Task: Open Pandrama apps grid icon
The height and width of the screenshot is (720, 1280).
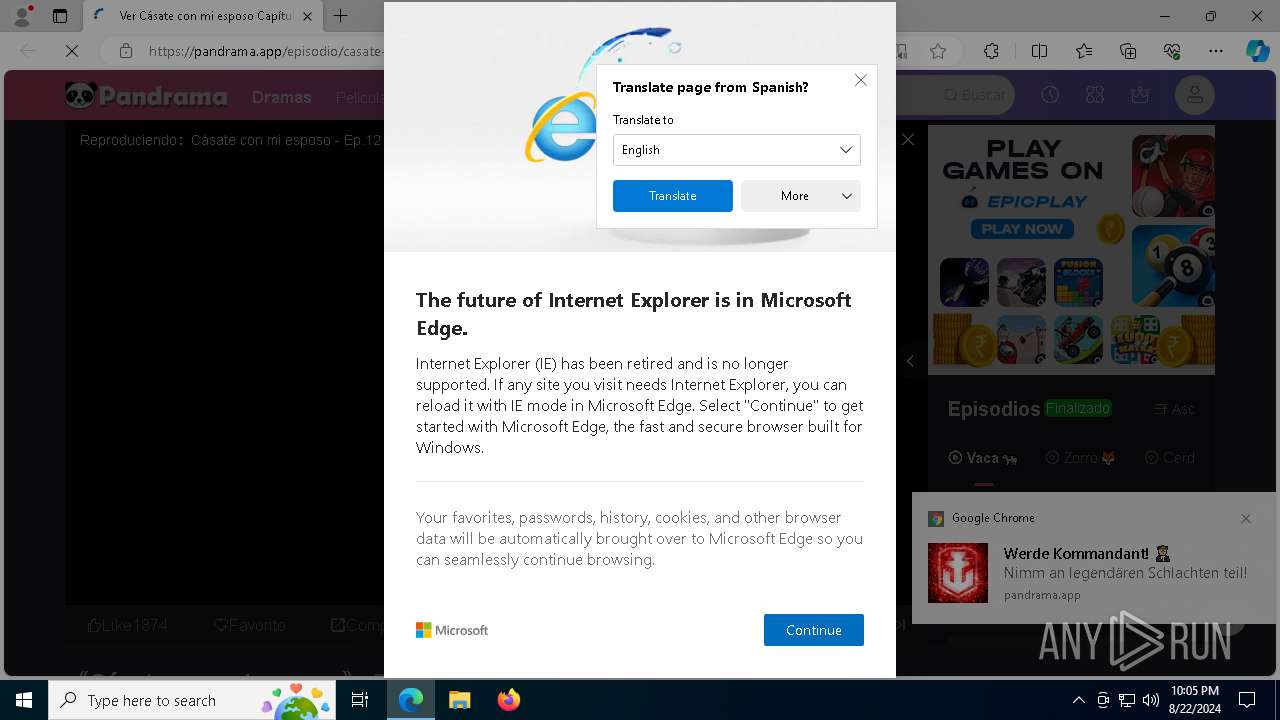Action: click(x=1094, y=95)
